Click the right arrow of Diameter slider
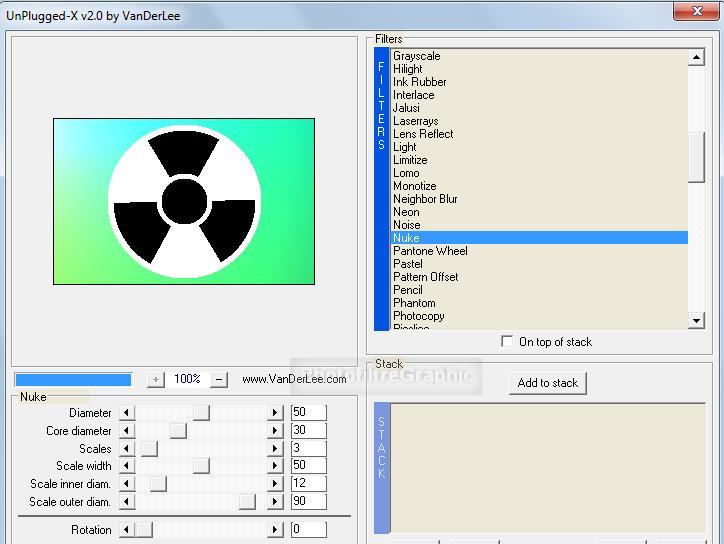 tap(275, 412)
